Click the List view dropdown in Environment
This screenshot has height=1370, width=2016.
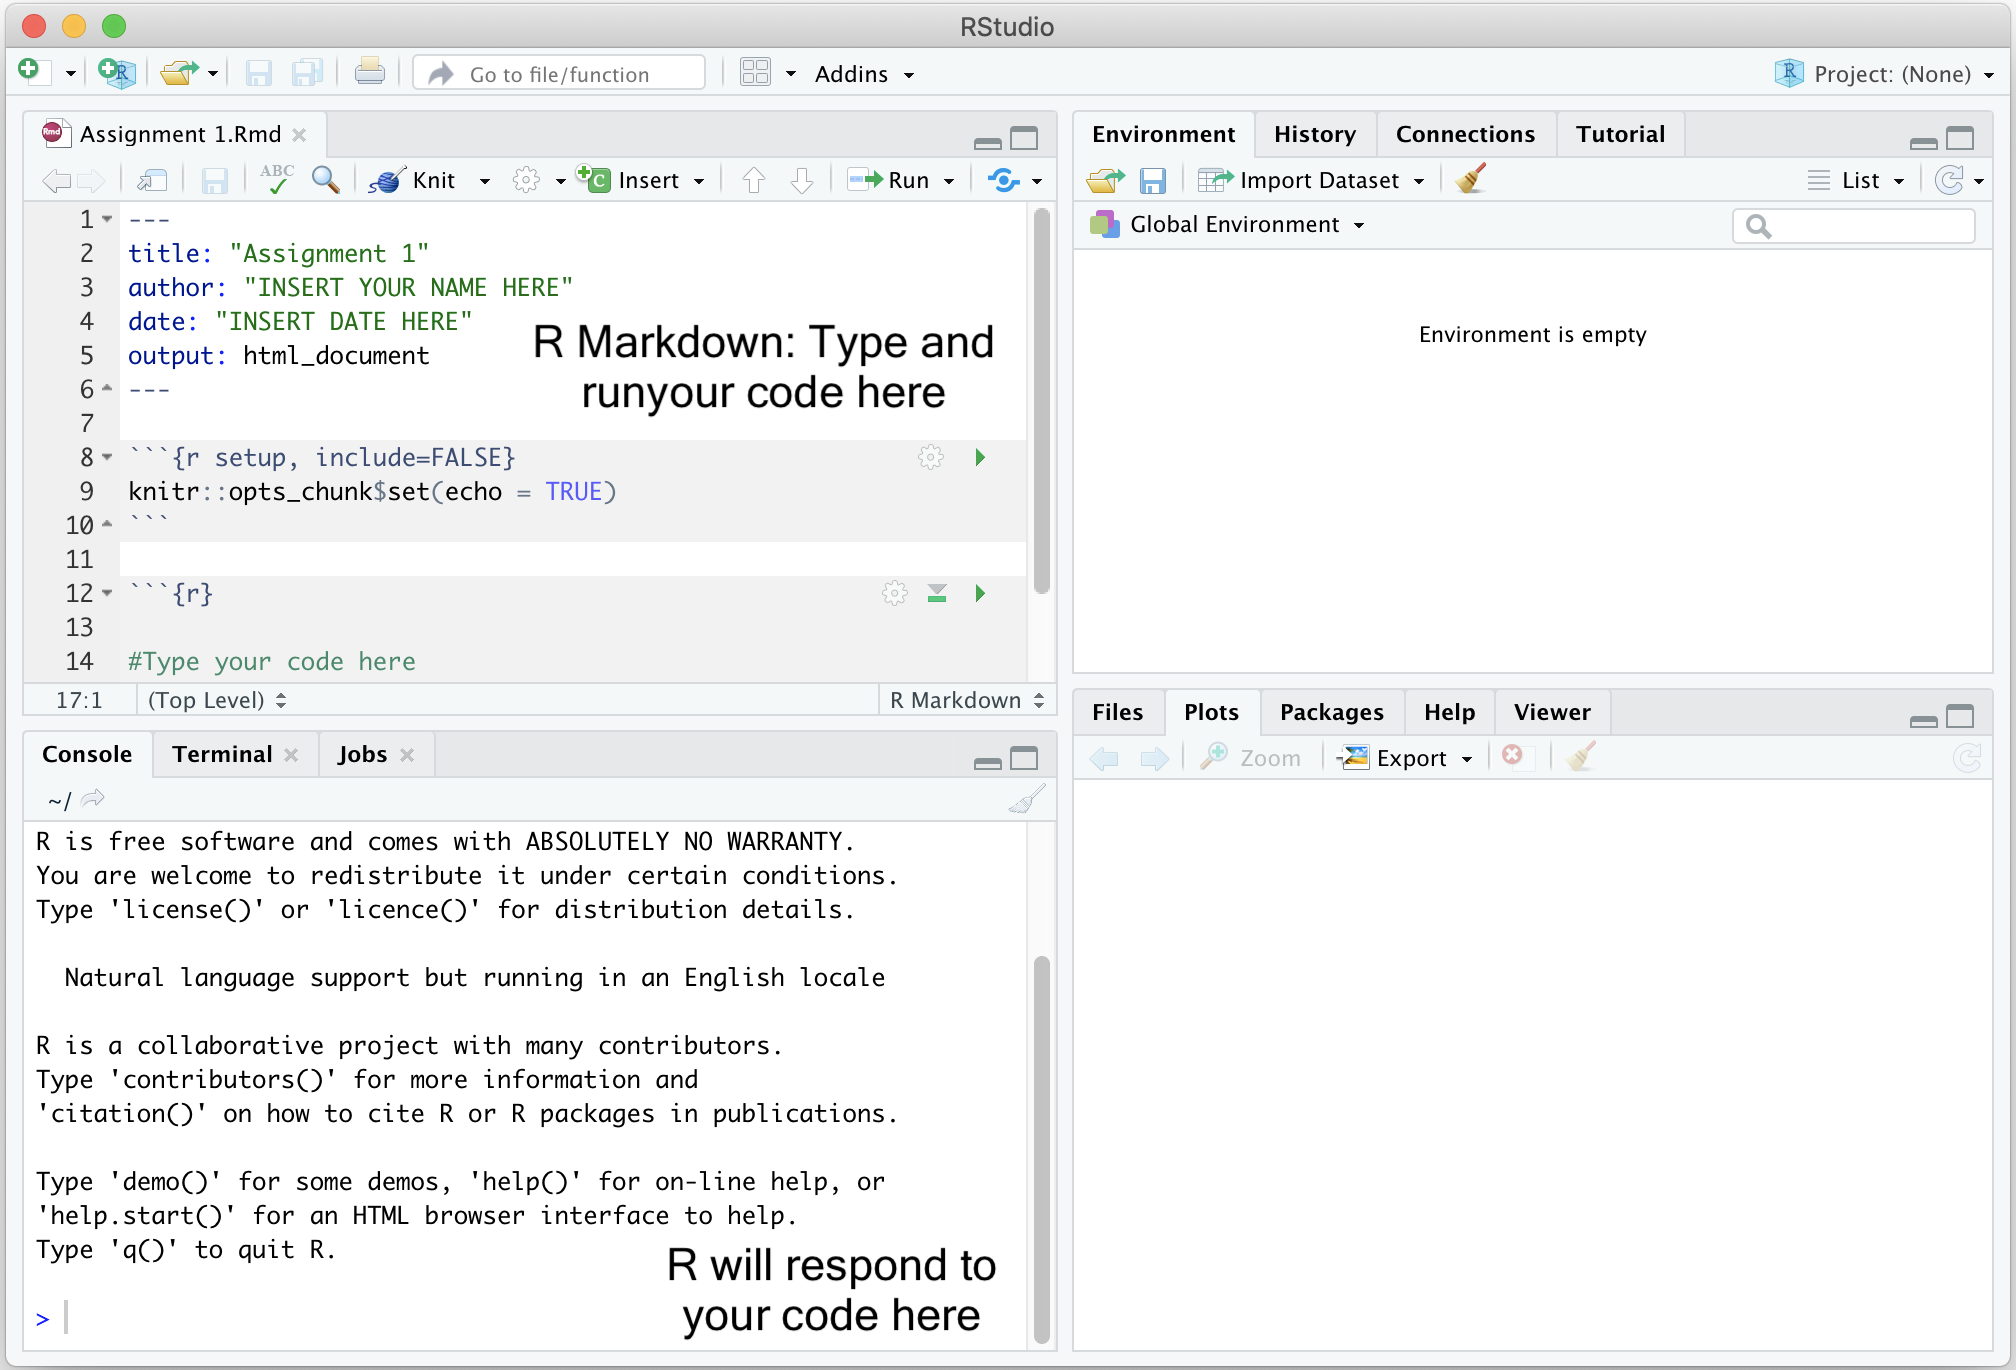(1857, 179)
